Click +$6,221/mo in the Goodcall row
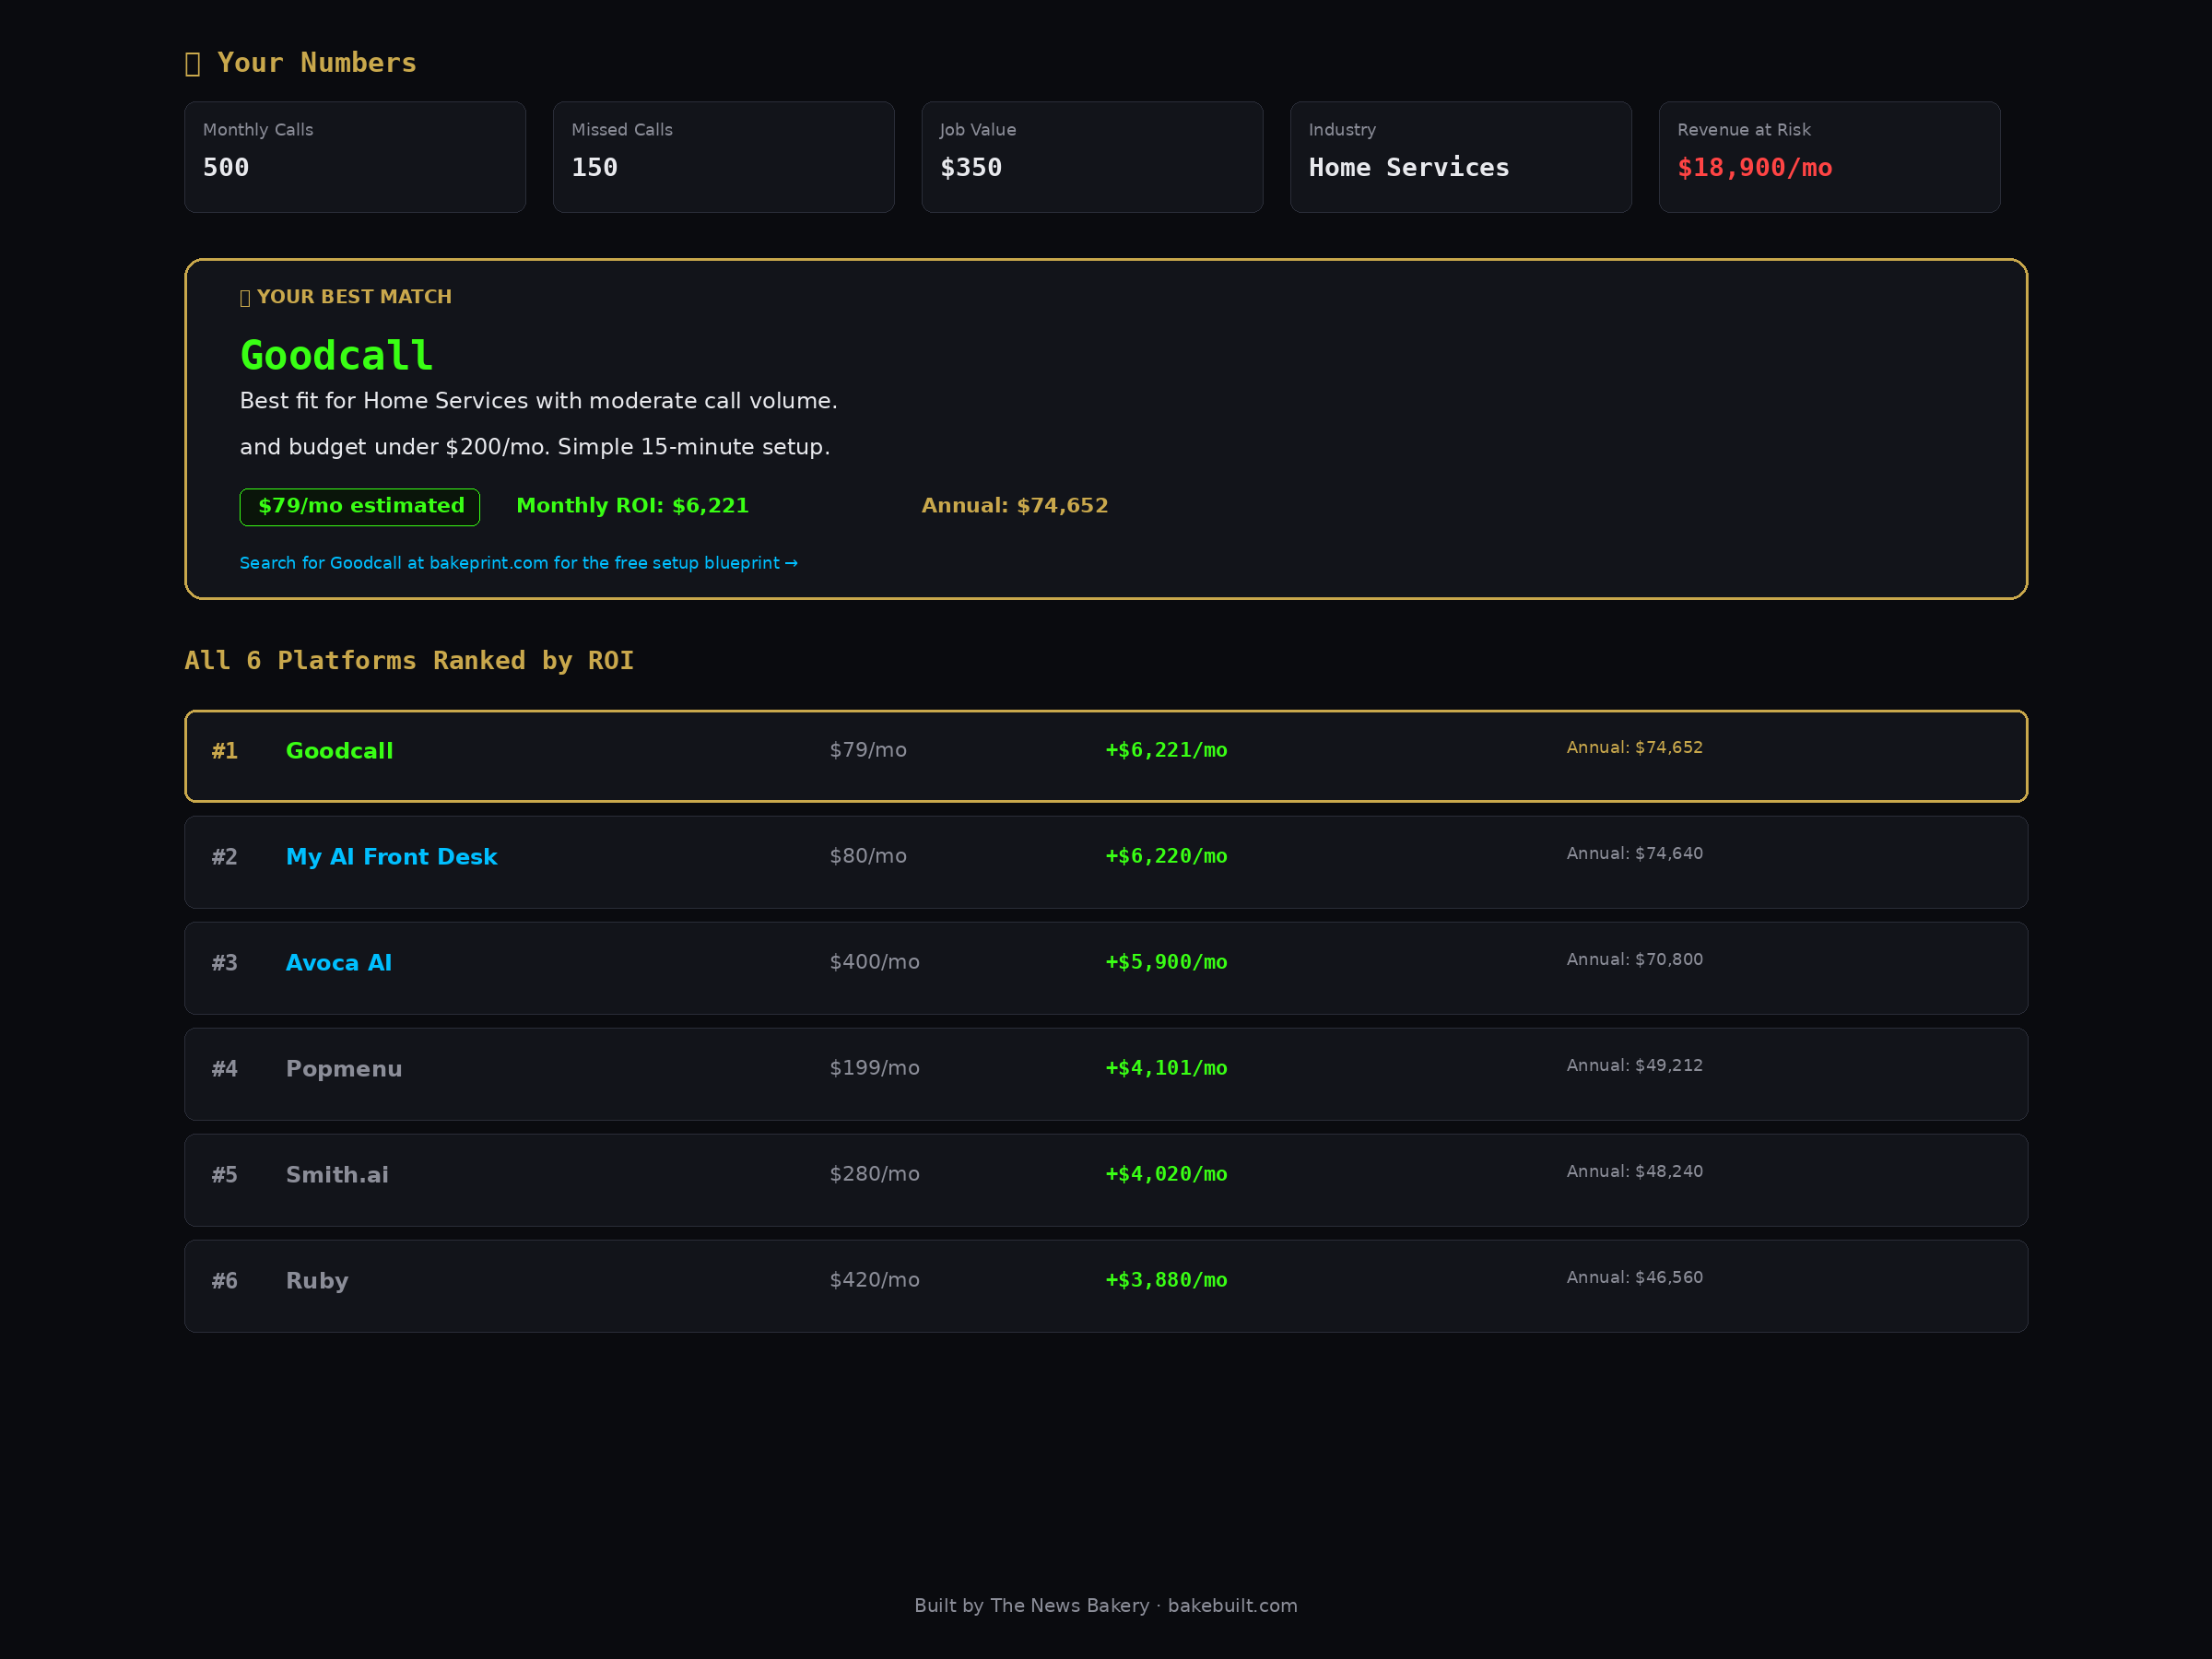This screenshot has width=2212, height=1659. 1166,750
